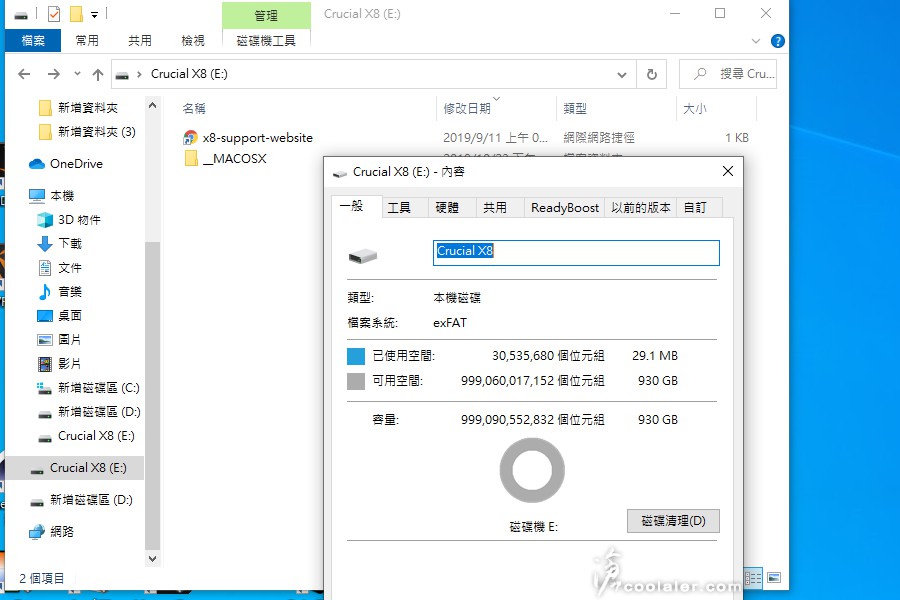Go forward with the forward arrow
The height and width of the screenshot is (600, 900).
click(x=53, y=74)
